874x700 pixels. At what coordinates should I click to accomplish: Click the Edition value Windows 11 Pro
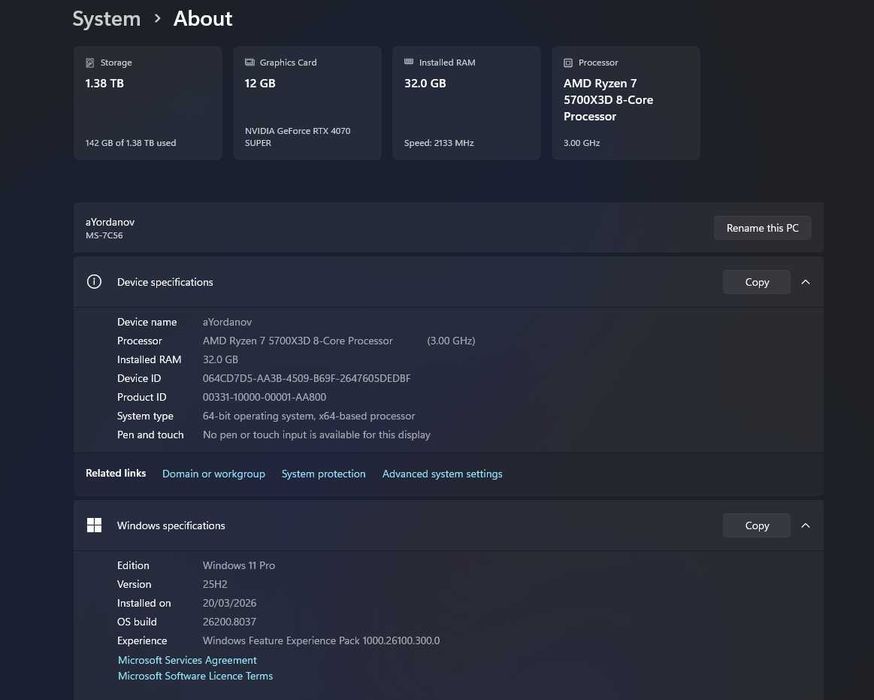coord(239,565)
